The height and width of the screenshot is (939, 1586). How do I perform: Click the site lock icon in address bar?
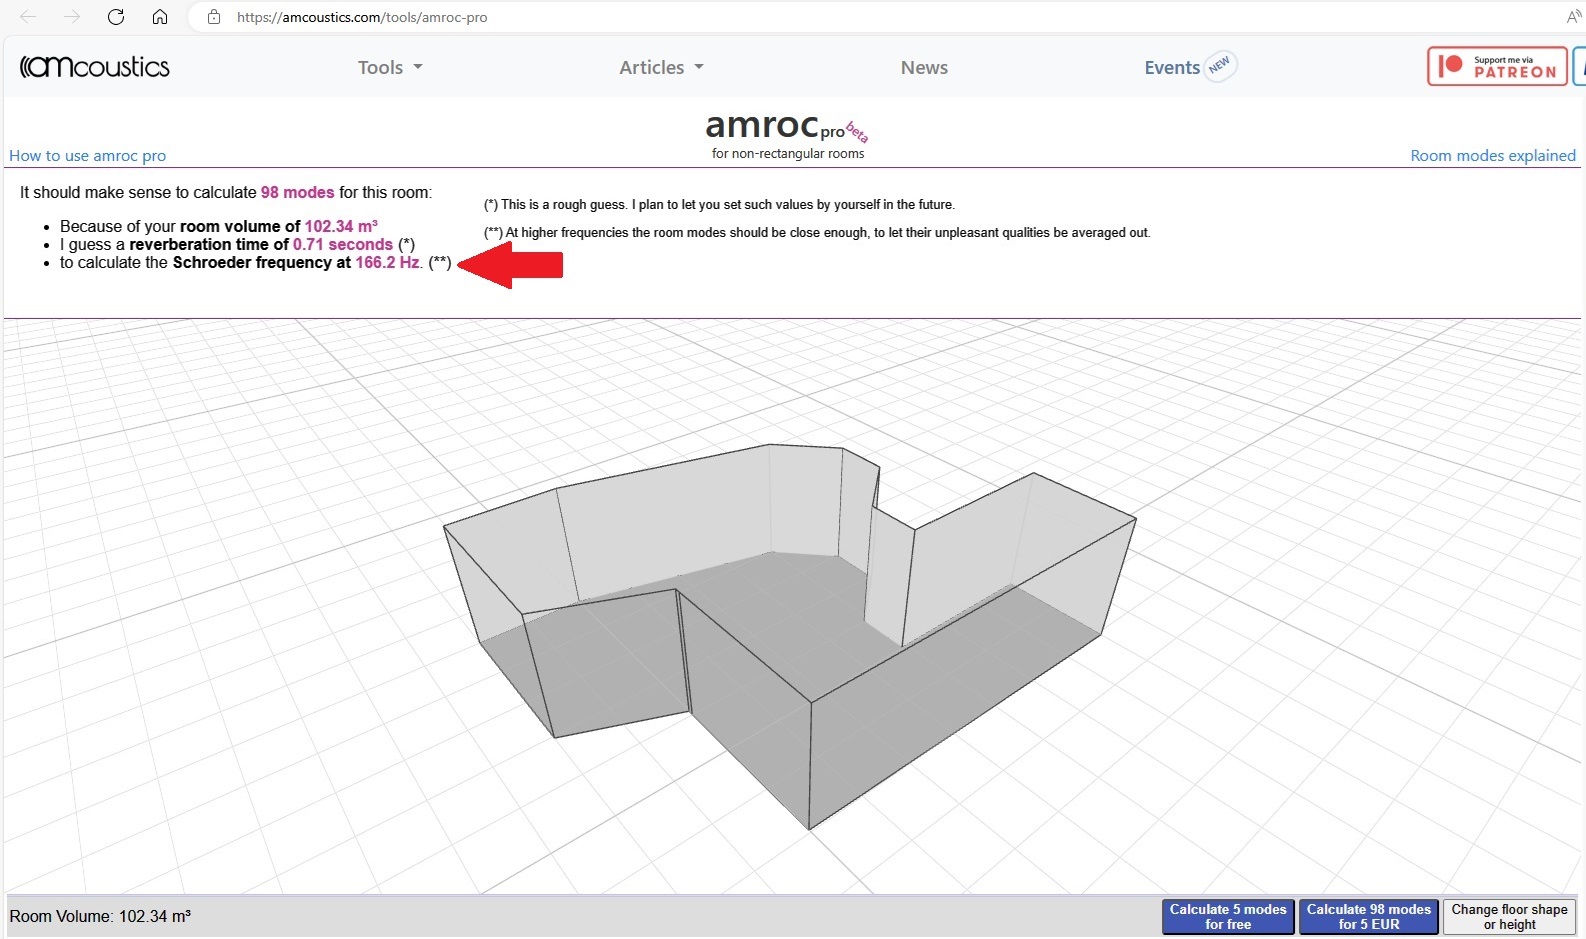click(214, 17)
